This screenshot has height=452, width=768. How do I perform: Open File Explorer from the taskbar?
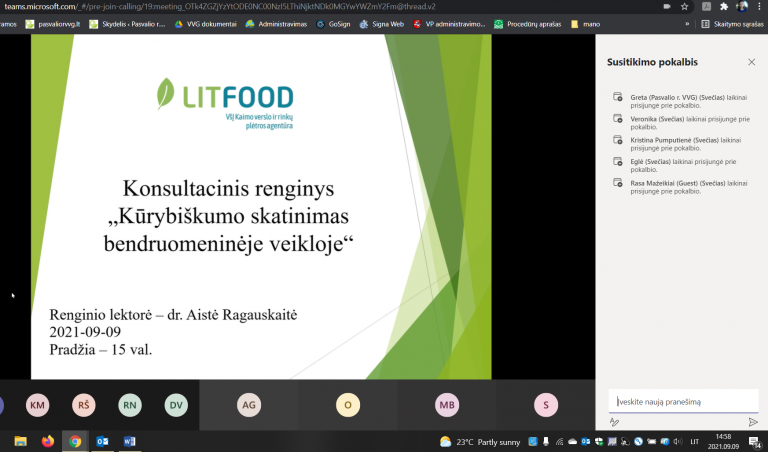click(x=20, y=441)
